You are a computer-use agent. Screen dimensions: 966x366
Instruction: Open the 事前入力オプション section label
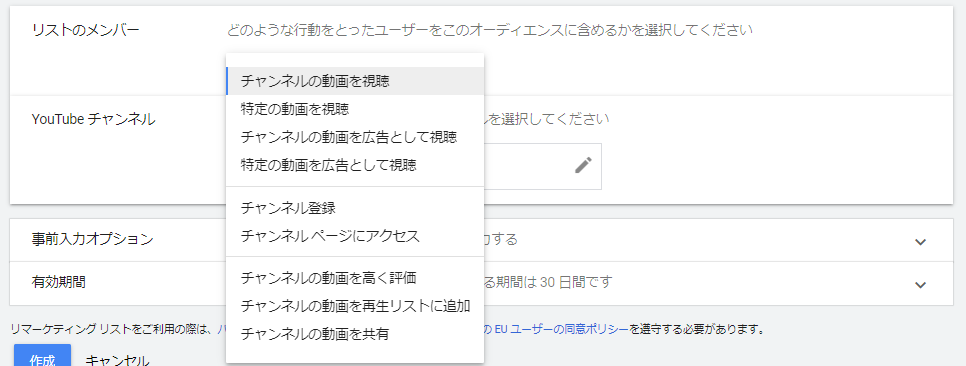tap(92, 240)
